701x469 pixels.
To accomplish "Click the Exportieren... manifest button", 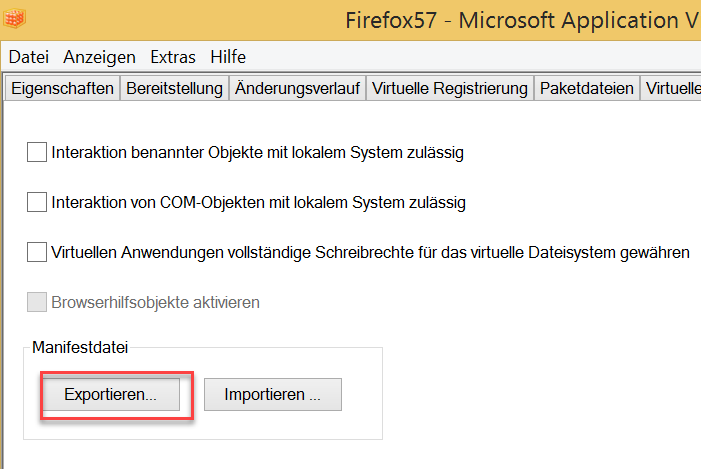I will coord(111,394).
